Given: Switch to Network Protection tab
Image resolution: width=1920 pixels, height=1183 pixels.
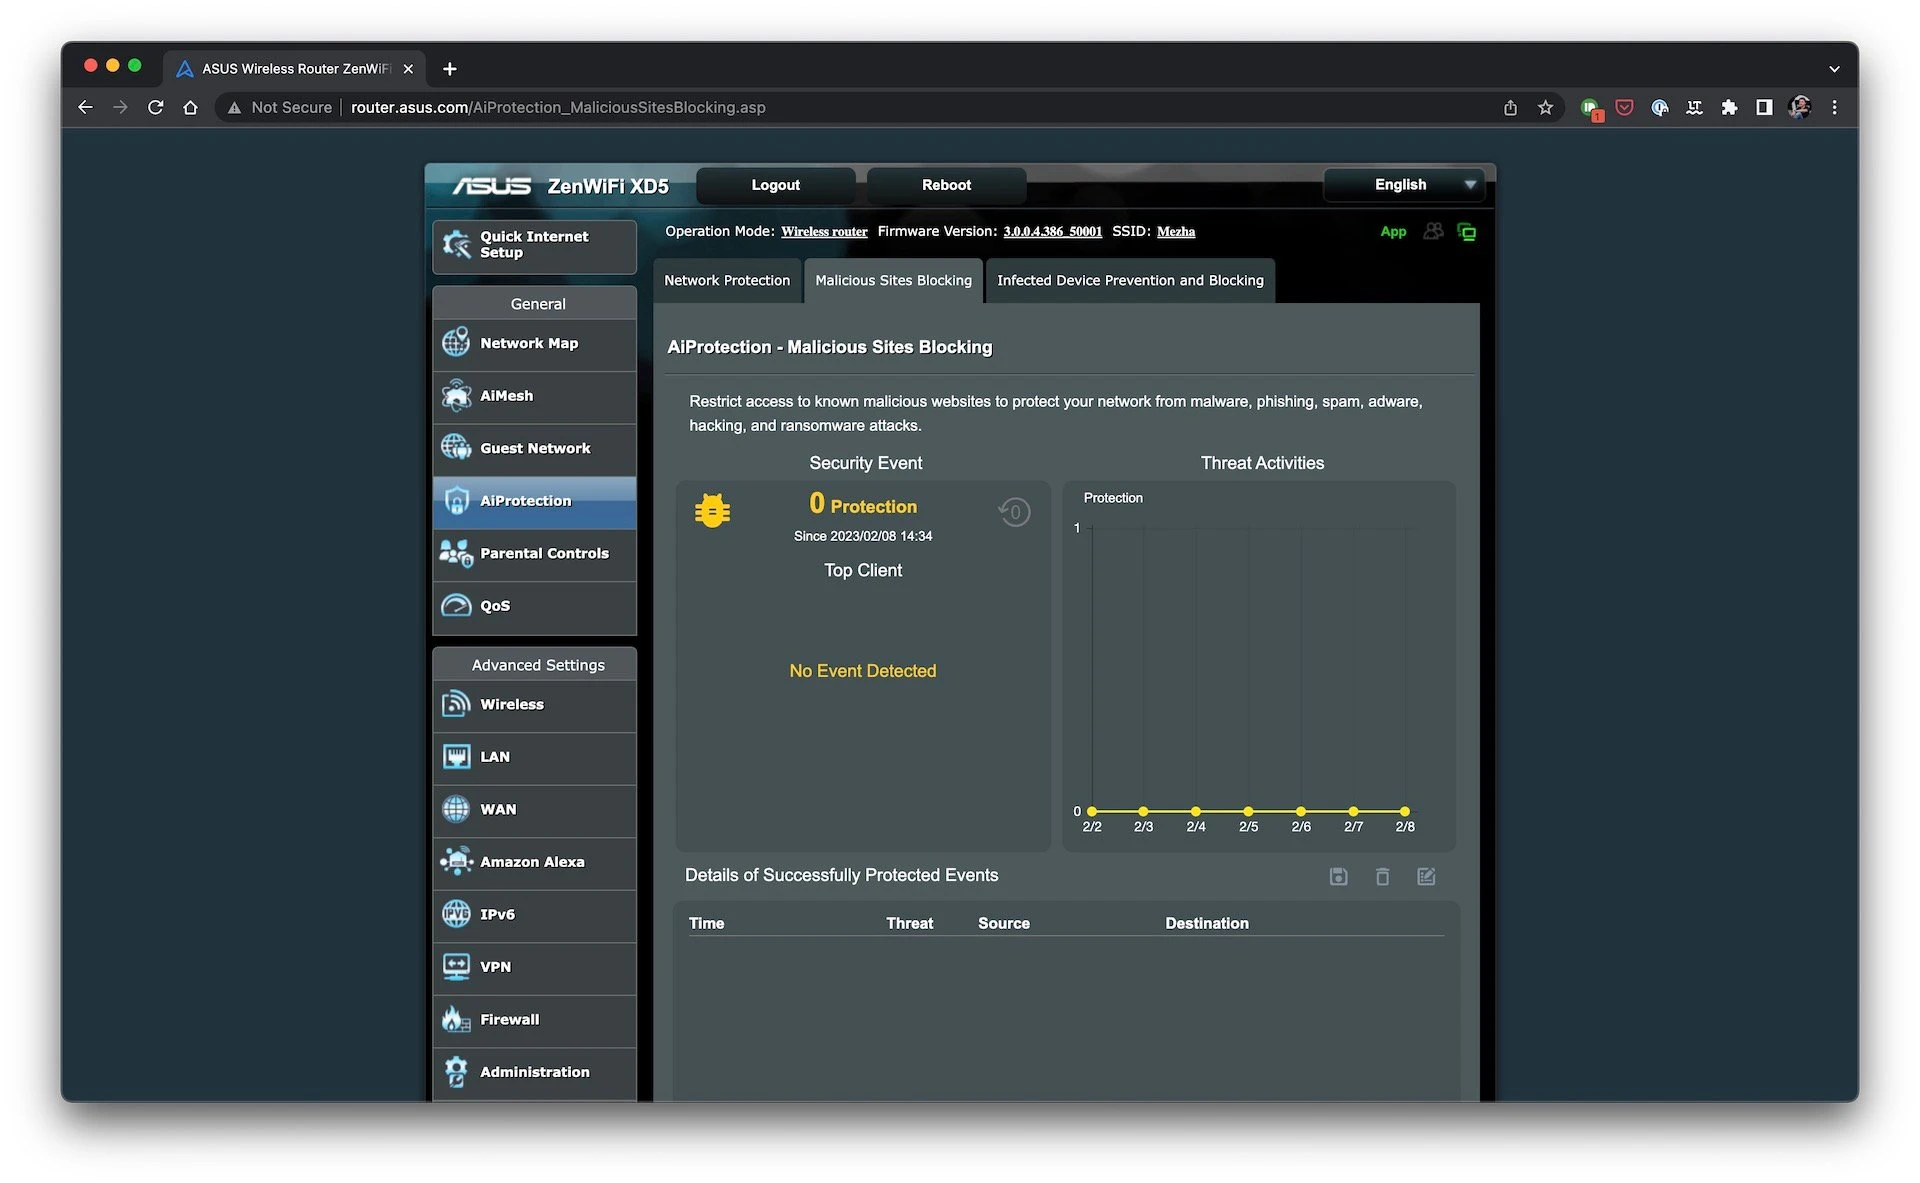Looking at the screenshot, I should 727,280.
